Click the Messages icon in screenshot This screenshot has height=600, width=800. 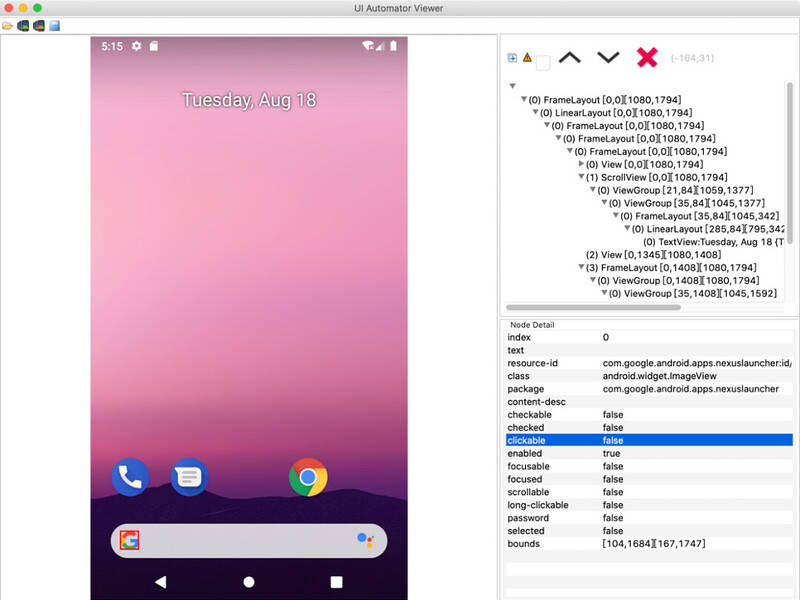[x=190, y=478]
